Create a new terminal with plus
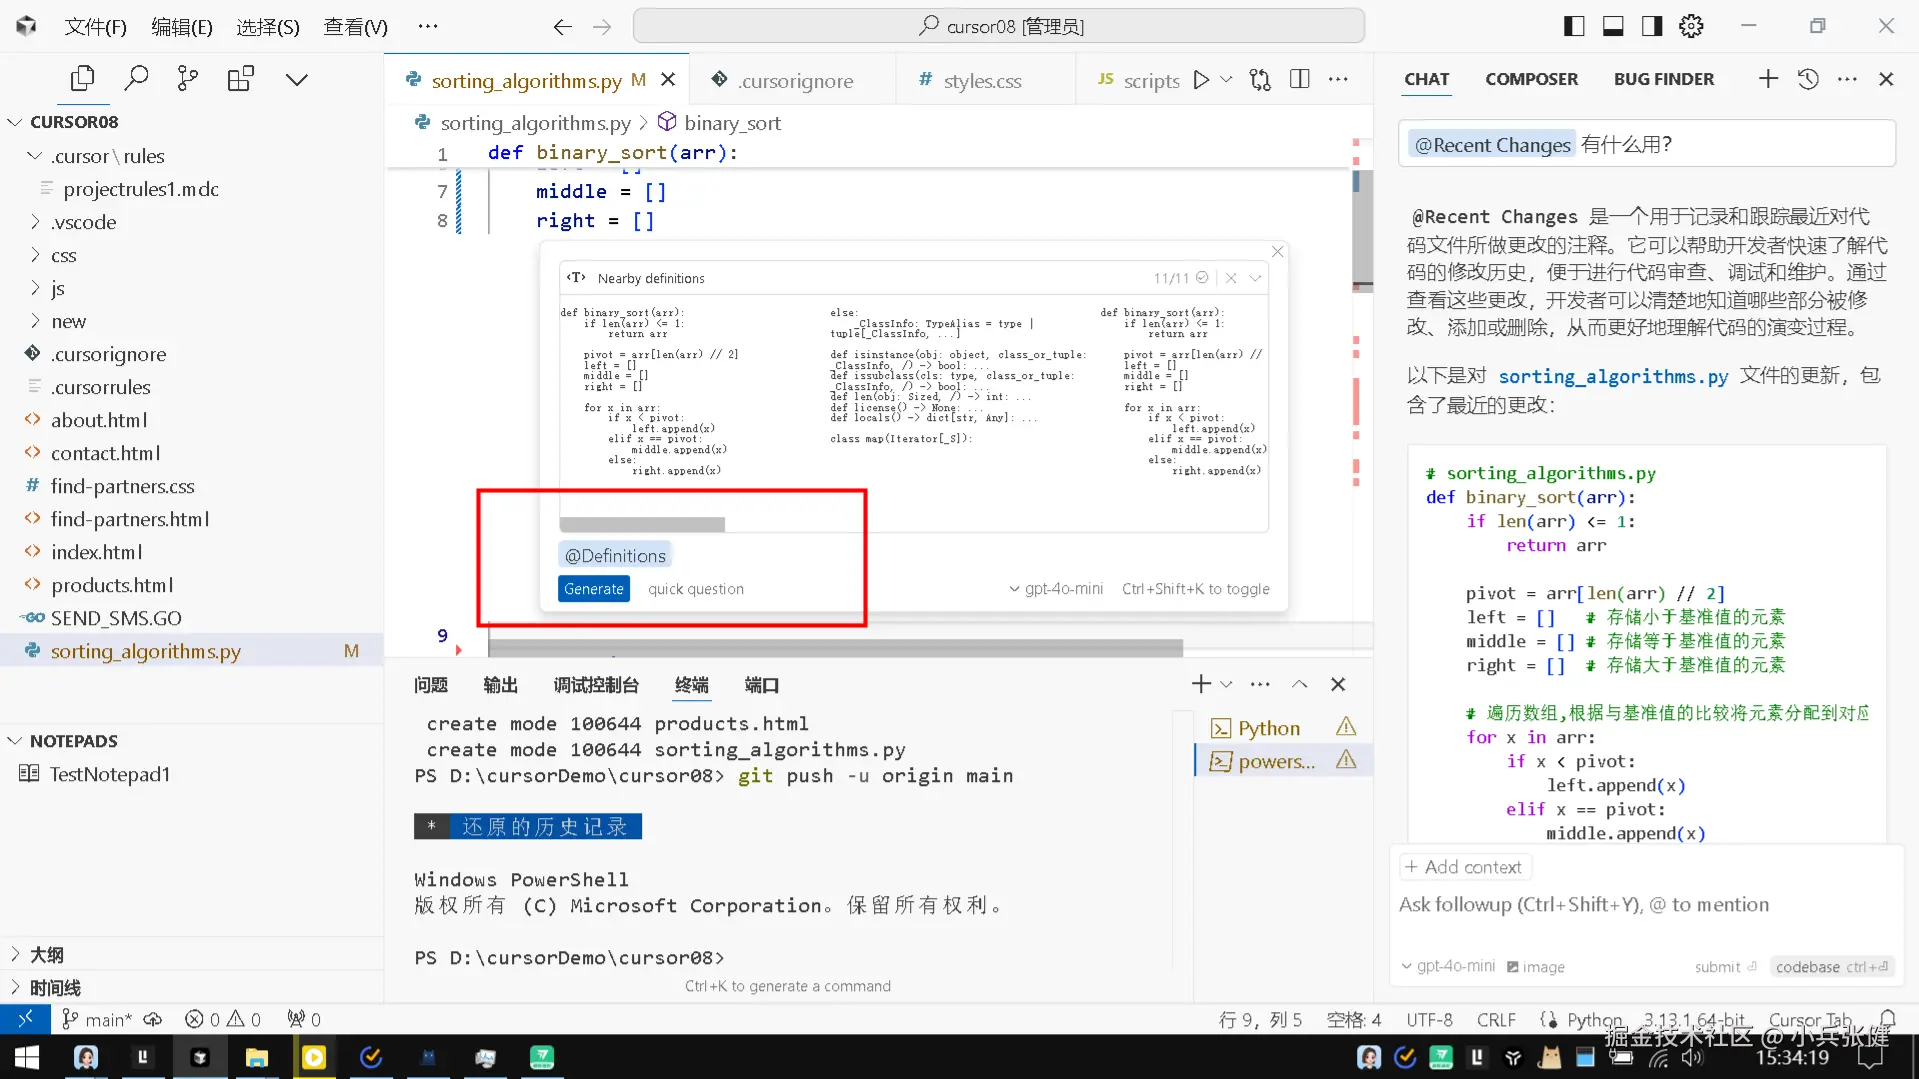Screen dimensions: 1919x1079 click(1201, 684)
